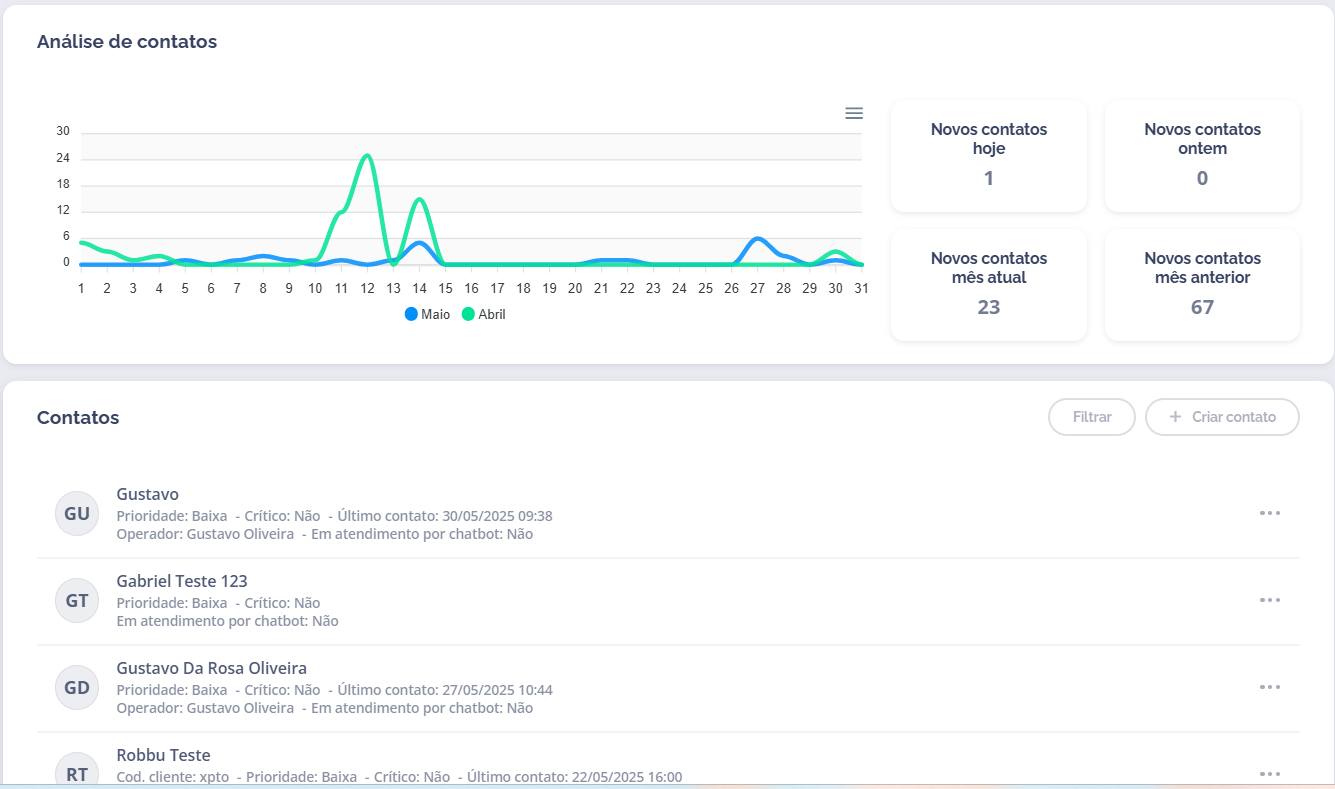The height and width of the screenshot is (789, 1335).
Task: Select Gustavo Da Rosa Oliveira contact name
Action: [x=211, y=668]
